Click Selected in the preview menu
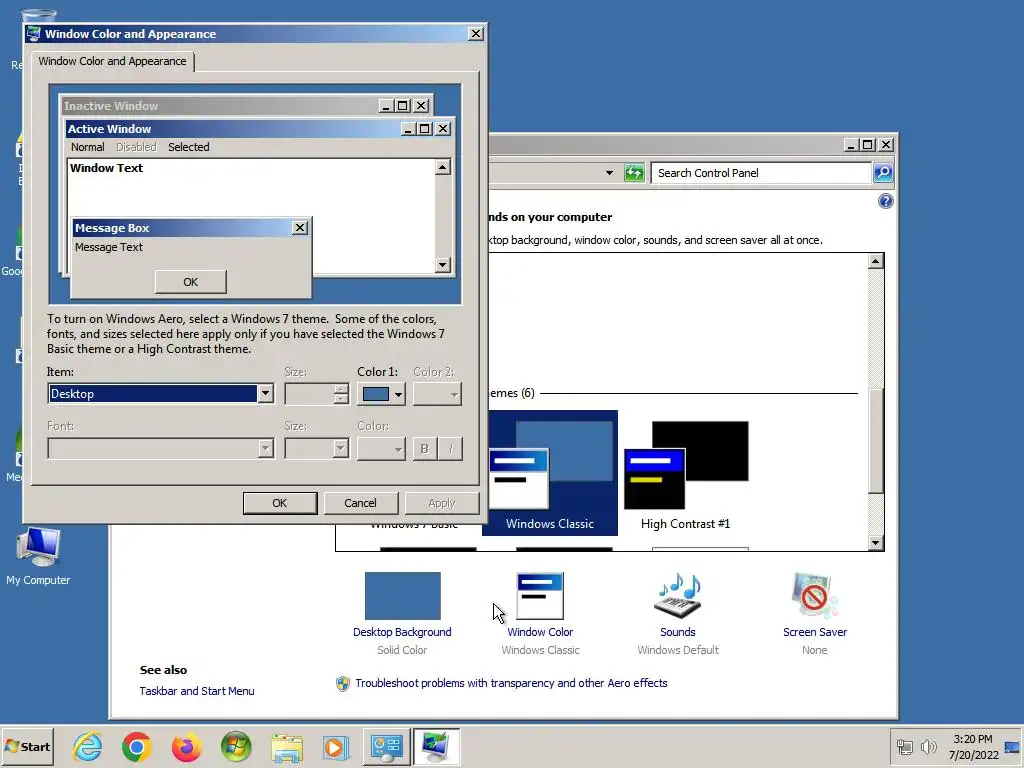This screenshot has width=1024, height=768. pos(189,147)
